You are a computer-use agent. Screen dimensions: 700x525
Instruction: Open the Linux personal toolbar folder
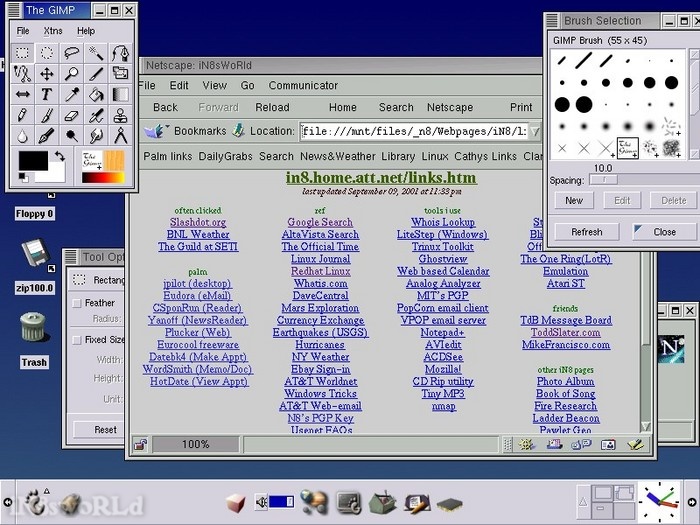point(435,156)
